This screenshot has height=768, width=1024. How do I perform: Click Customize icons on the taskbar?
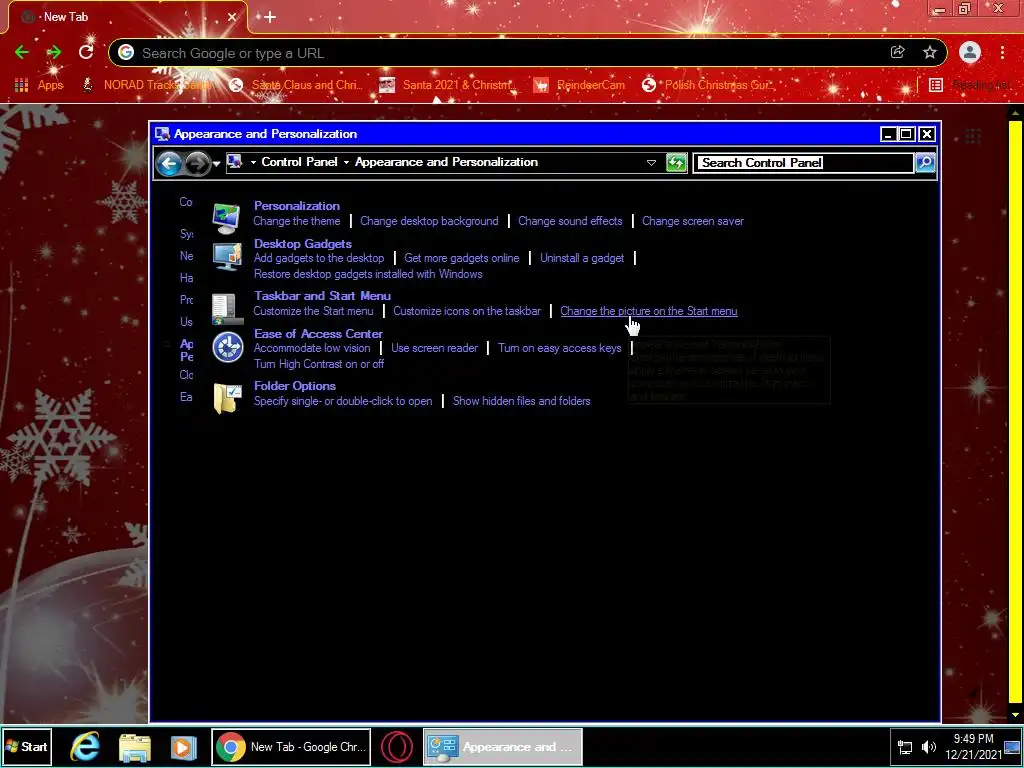[467, 311]
